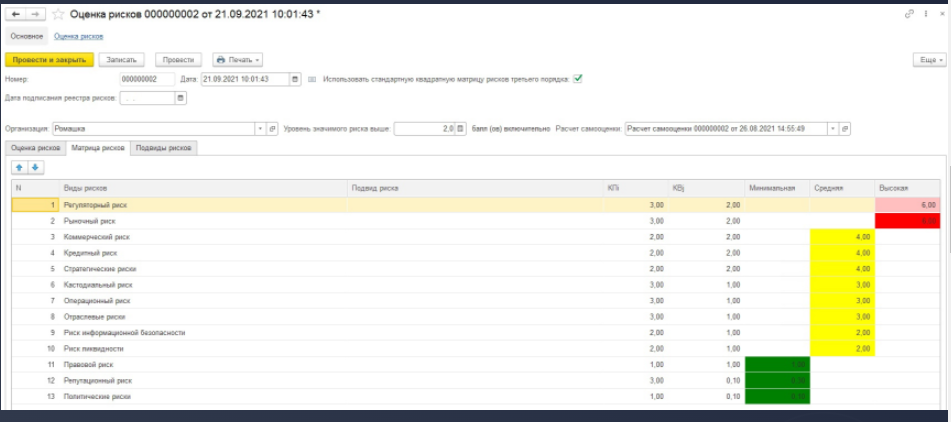Open calendar picker for the Дата field

coord(295,79)
